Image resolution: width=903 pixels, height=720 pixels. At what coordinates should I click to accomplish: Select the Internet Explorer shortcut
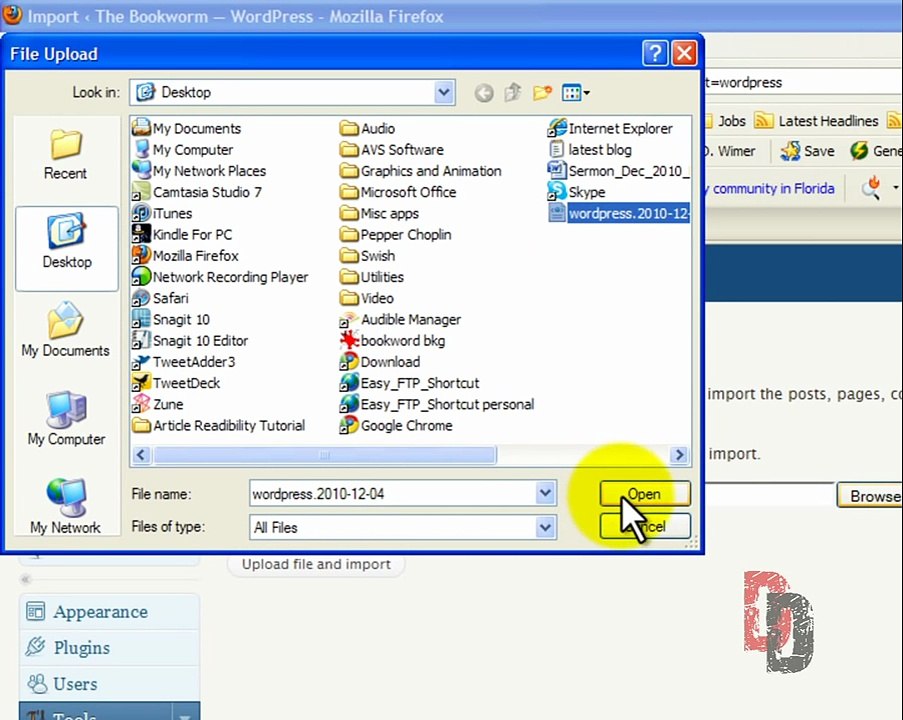610,128
